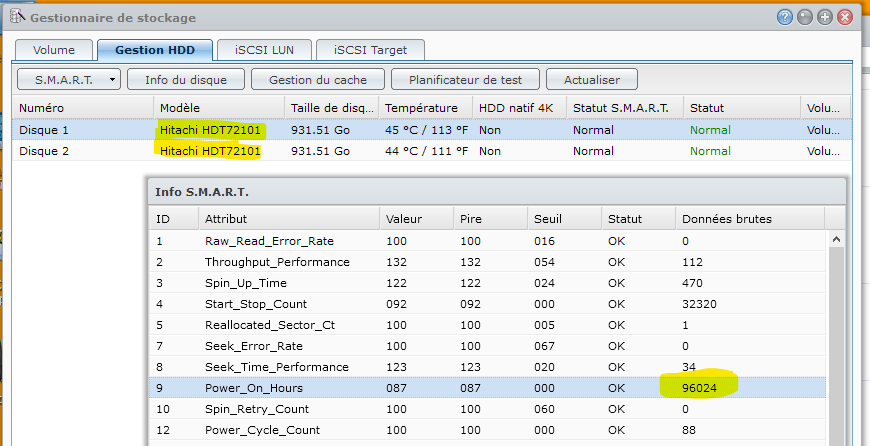Open the iSCSI LUN tab
This screenshot has height=446, width=870.
pyautogui.click(x=264, y=50)
